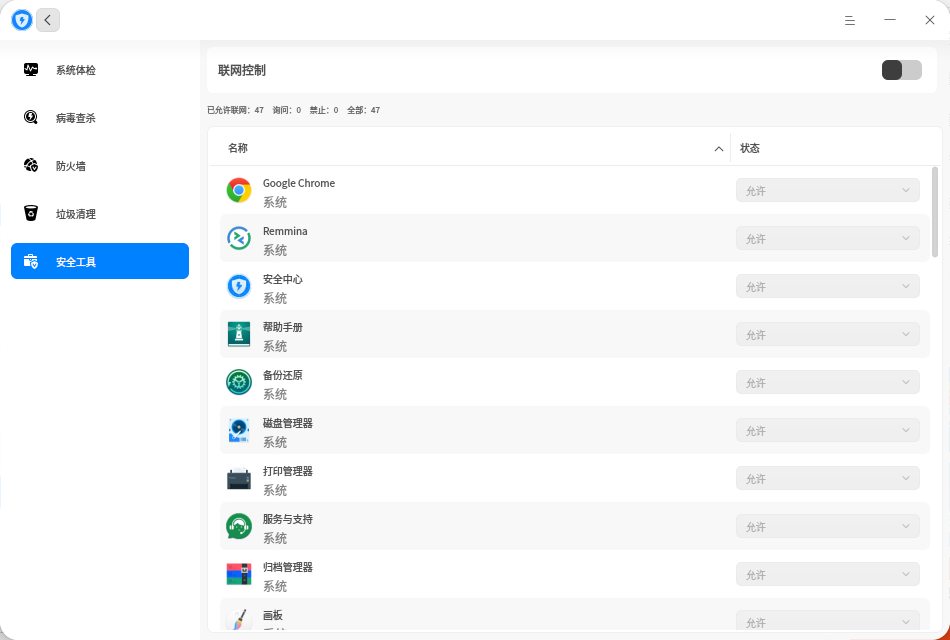This screenshot has width=950, height=640.
Task: Toggle the 联网控制 switch
Action: 902,70
